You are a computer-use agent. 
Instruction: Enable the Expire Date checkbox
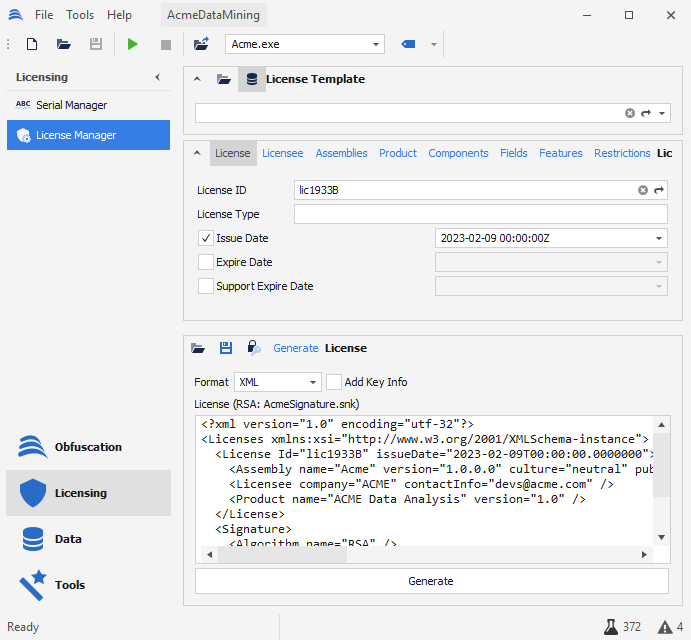[x=206, y=262]
